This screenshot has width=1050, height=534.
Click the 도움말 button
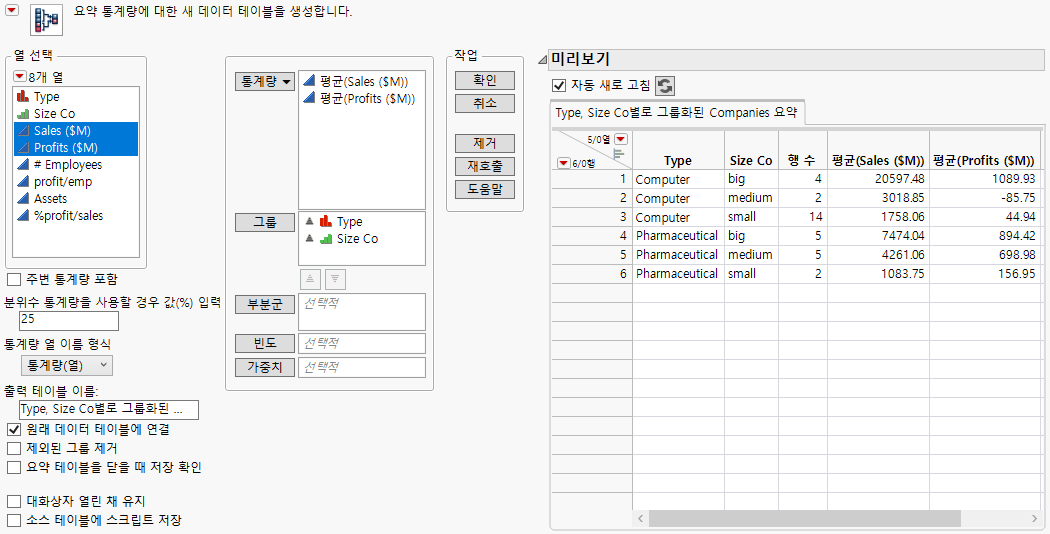(x=485, y=190)
